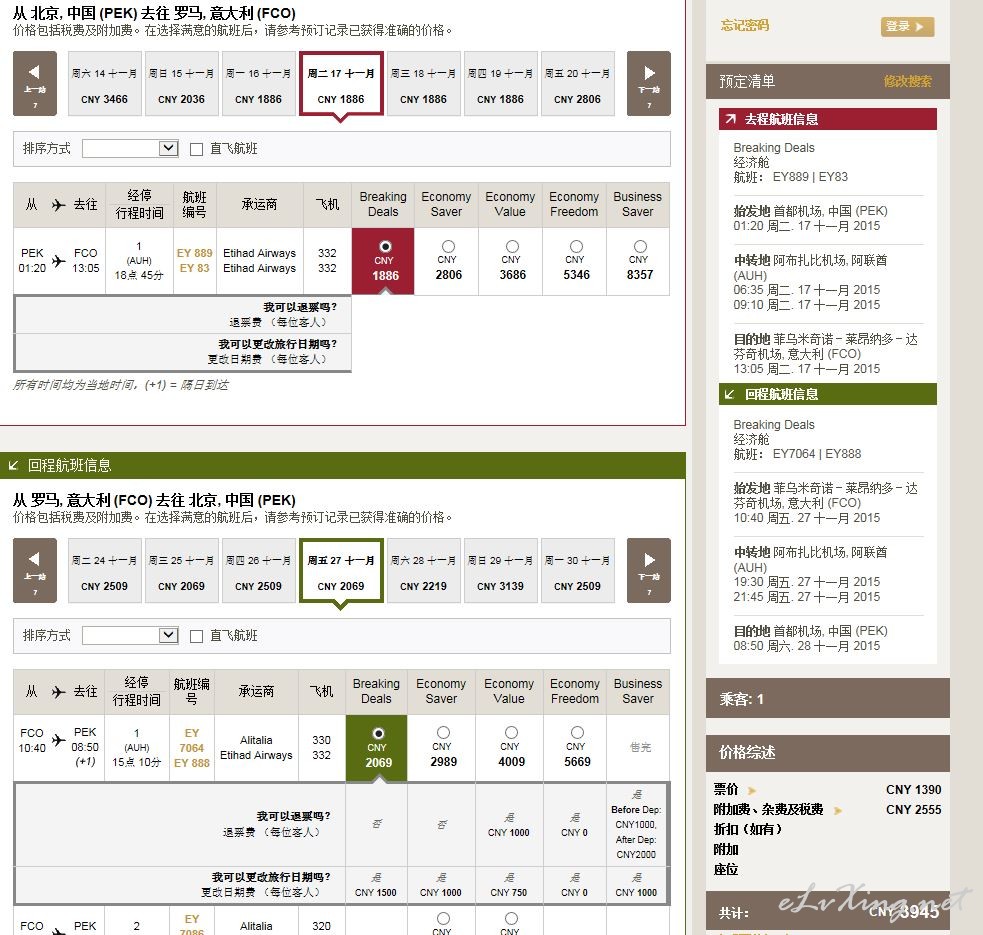Select return date 周三 25 十一月 CNY 2069
Screen dimensions: 983x935
pyautogui.click(x=182, y=571)
